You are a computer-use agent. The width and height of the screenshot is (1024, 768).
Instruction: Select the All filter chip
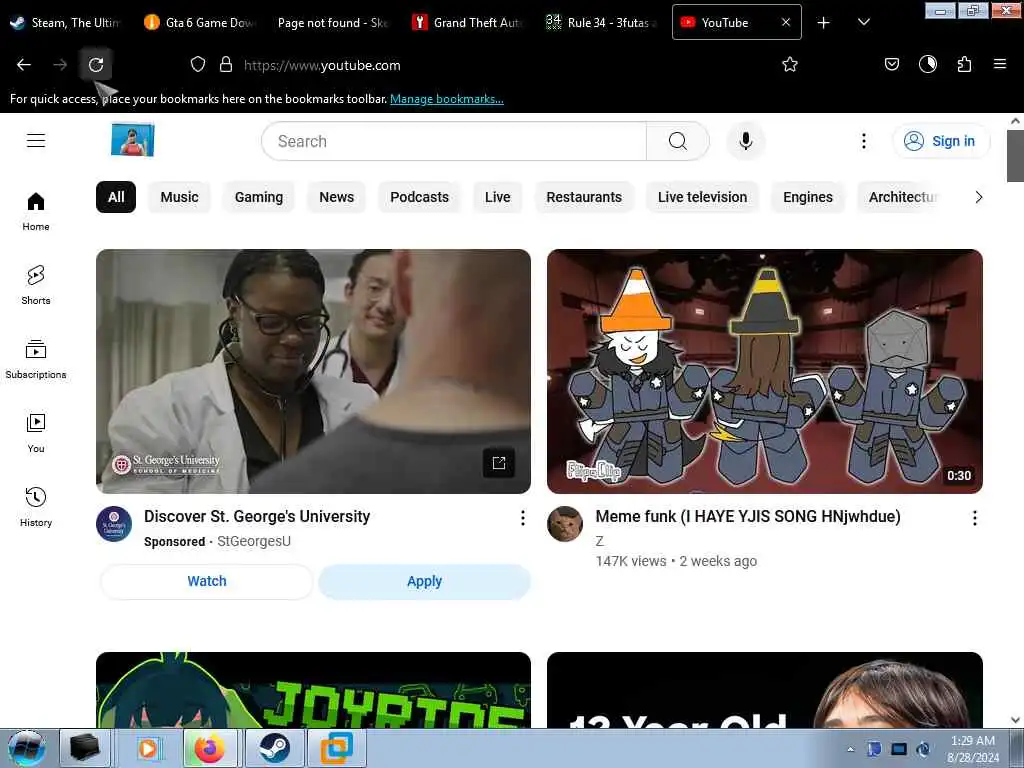click(116, 197)
